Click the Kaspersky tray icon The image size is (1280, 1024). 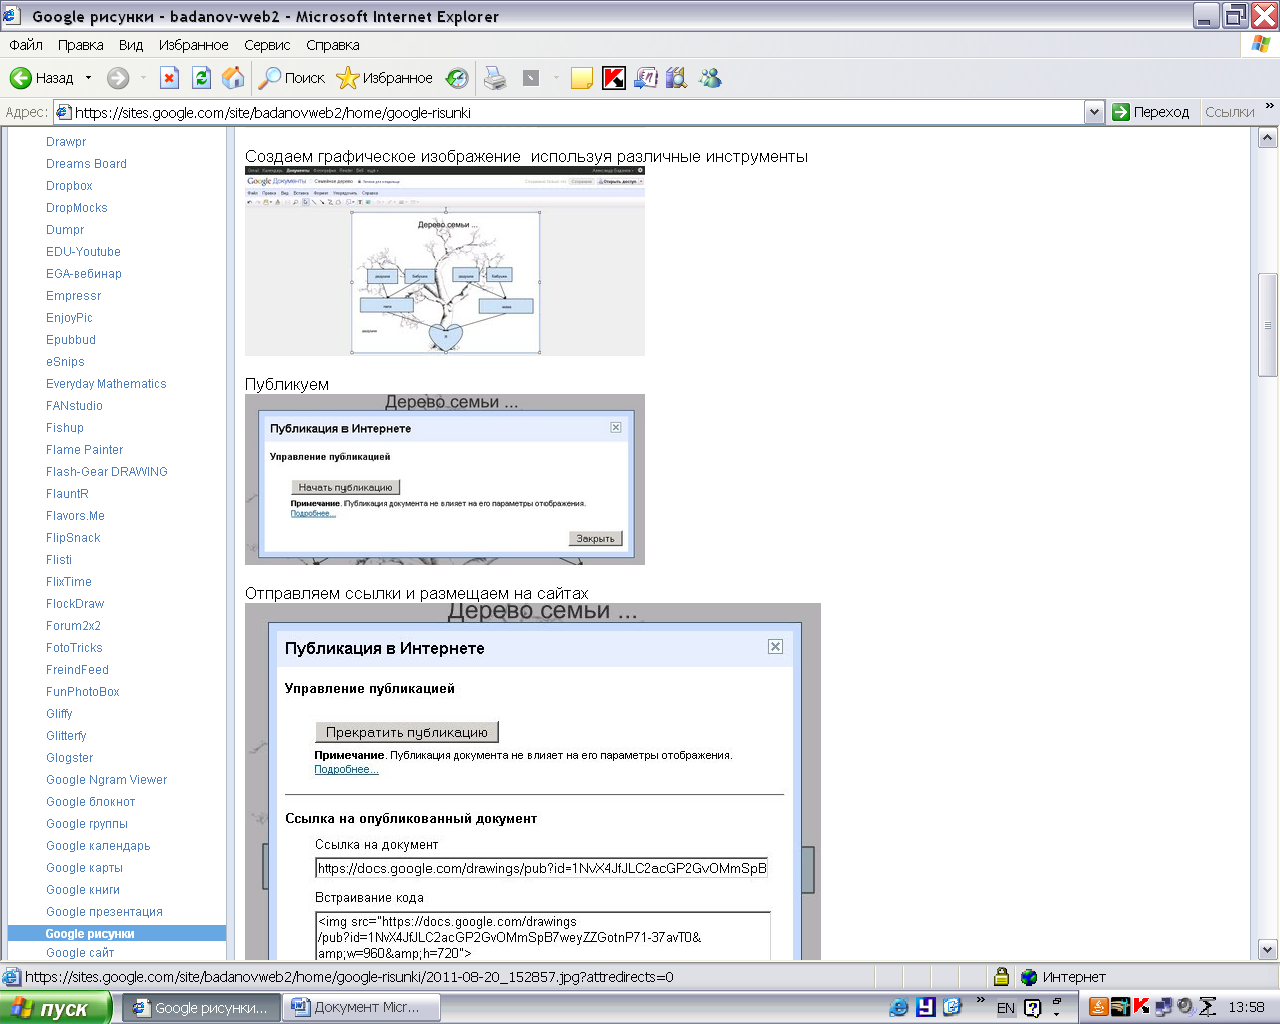point(1141,1007)
